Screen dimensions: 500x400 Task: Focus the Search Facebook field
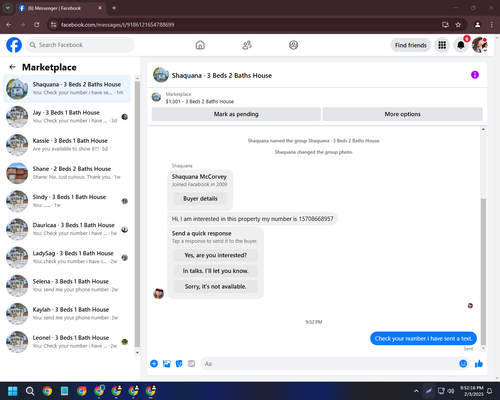tap(80, 45)
